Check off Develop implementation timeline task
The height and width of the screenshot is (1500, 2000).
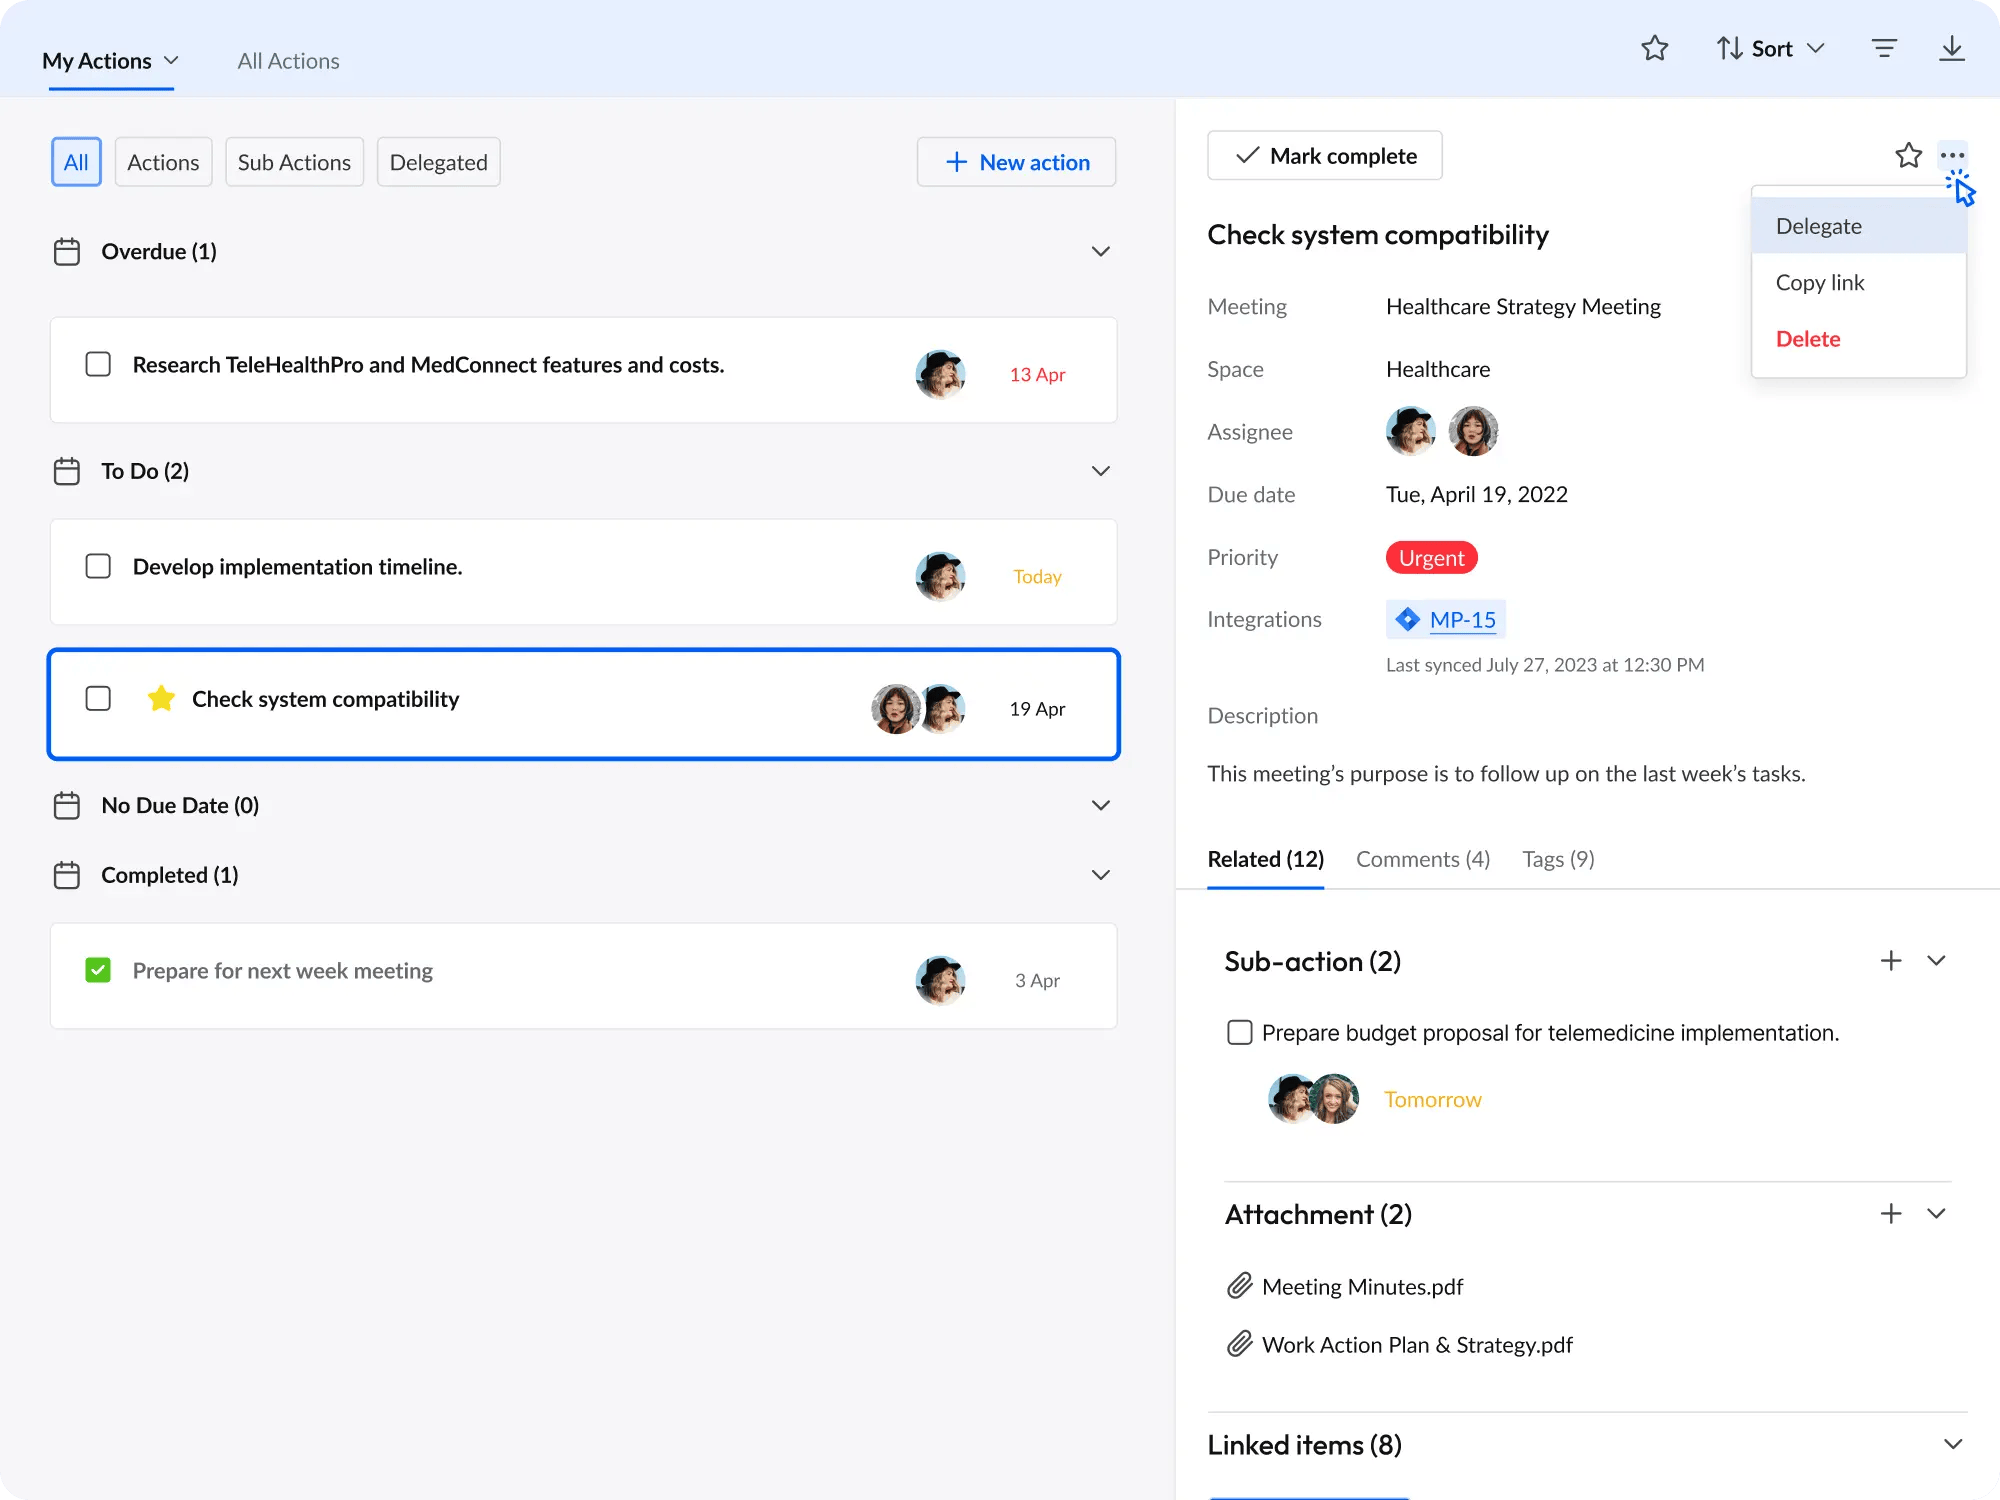pos(98,566)
